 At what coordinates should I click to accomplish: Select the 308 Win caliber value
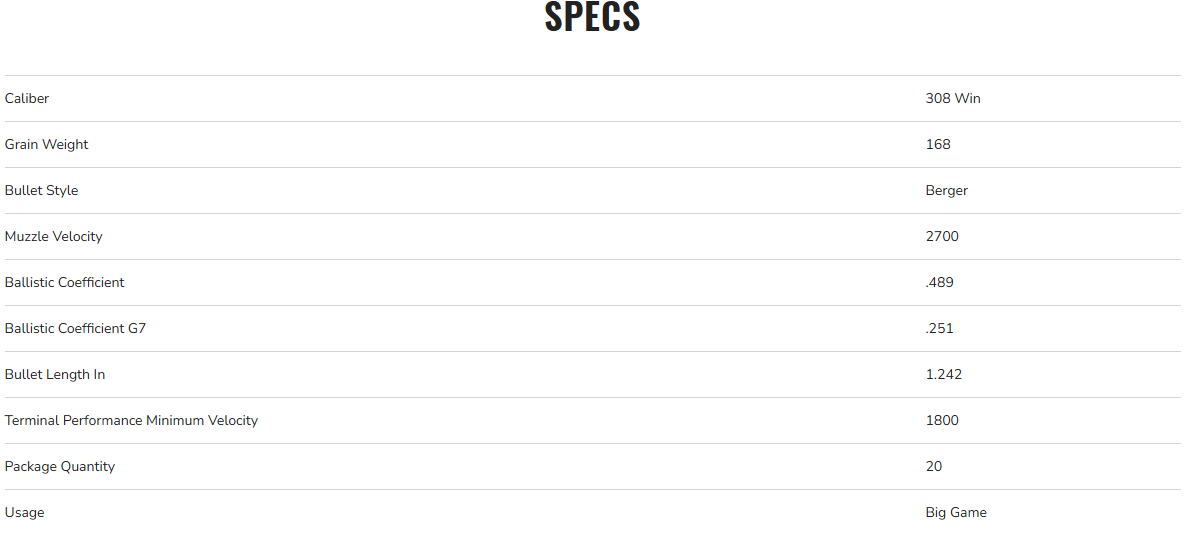[x=953, y=99]
